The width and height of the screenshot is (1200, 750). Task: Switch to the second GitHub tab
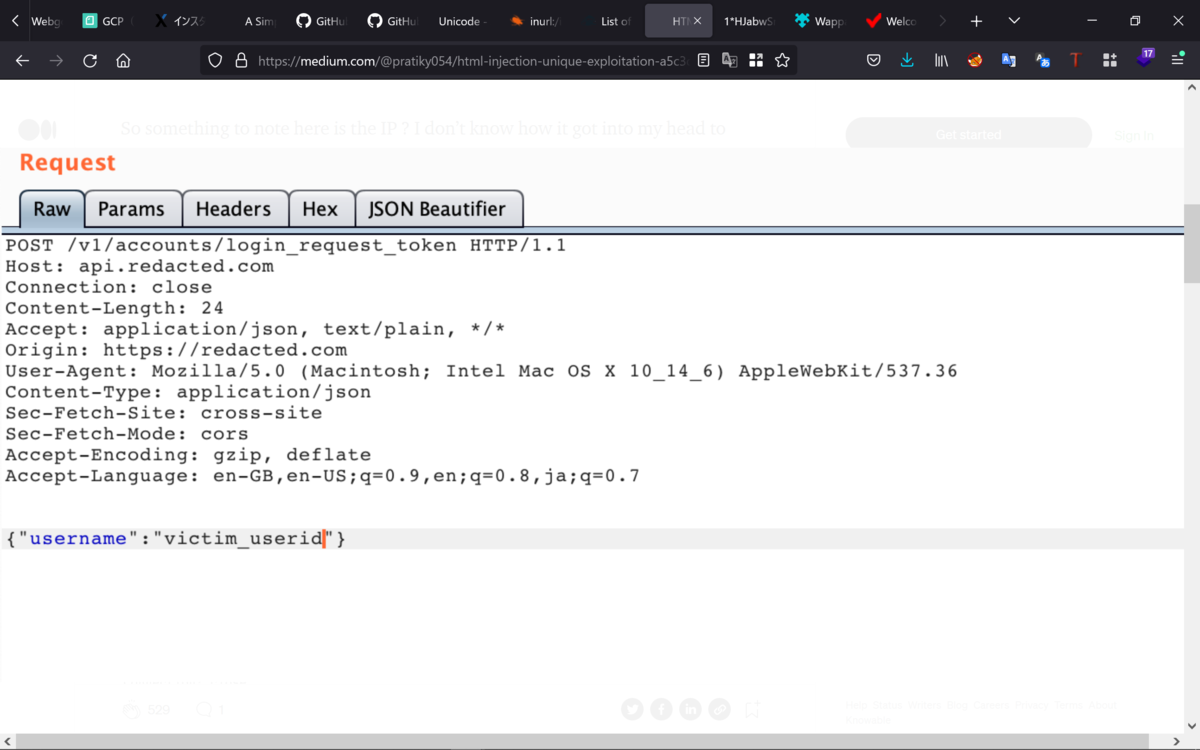(395, 21)
